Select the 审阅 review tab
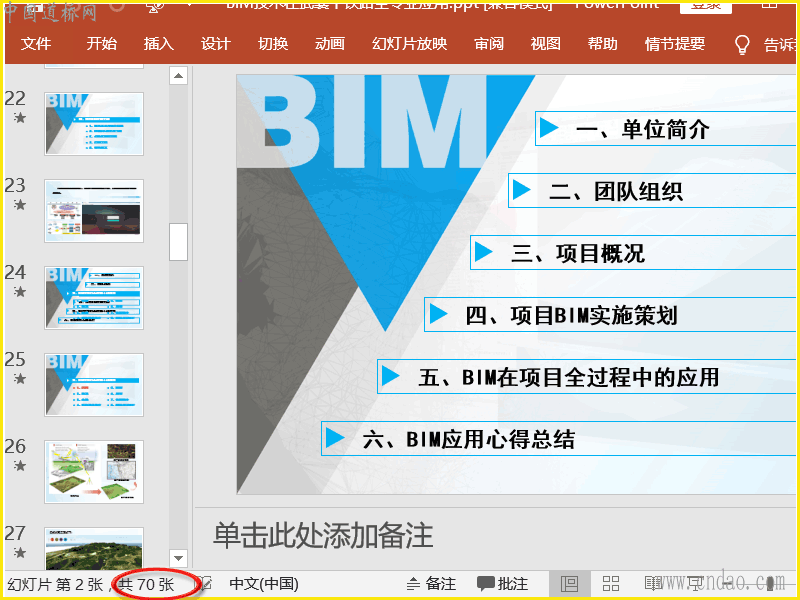 pos(489,44)
